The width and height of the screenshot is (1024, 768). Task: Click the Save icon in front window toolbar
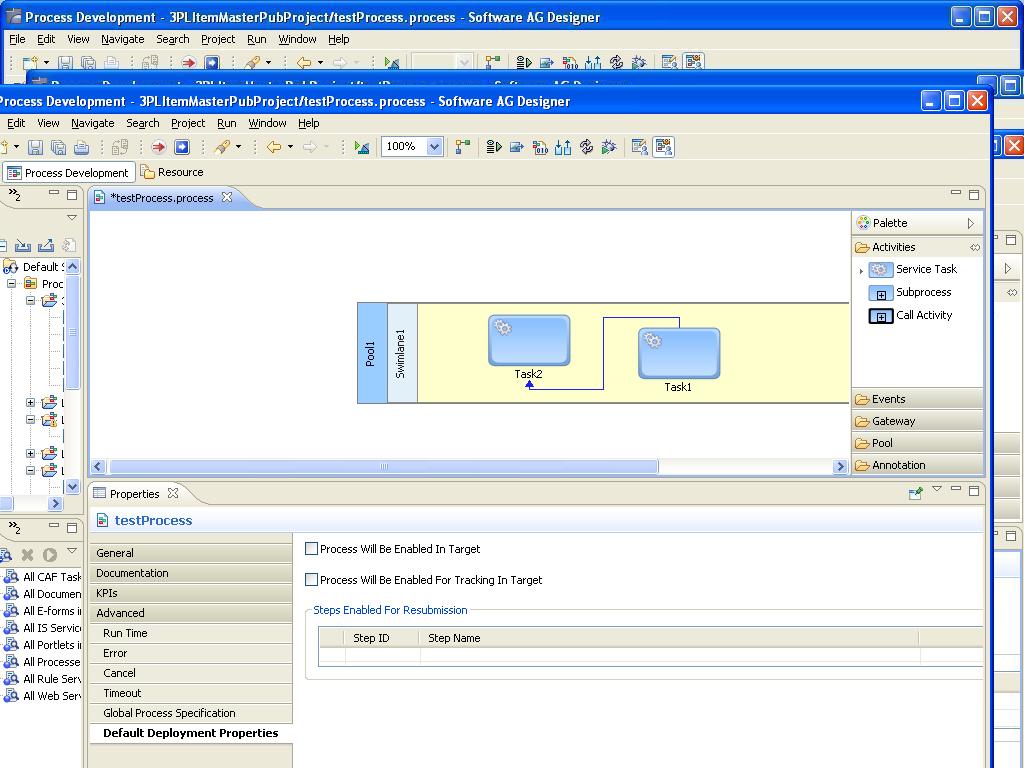click(35, 147)
